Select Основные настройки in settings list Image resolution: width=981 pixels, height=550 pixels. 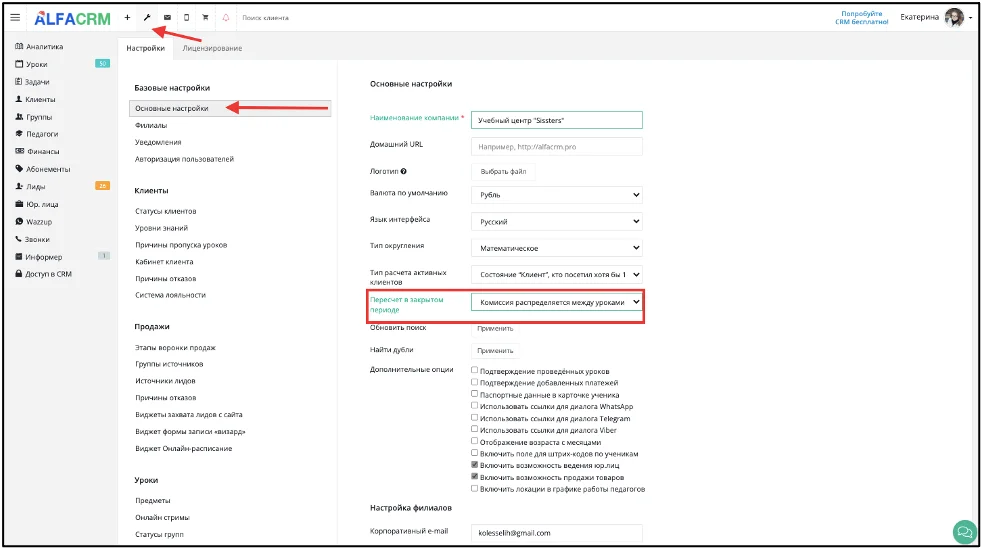tap(230, 108)
